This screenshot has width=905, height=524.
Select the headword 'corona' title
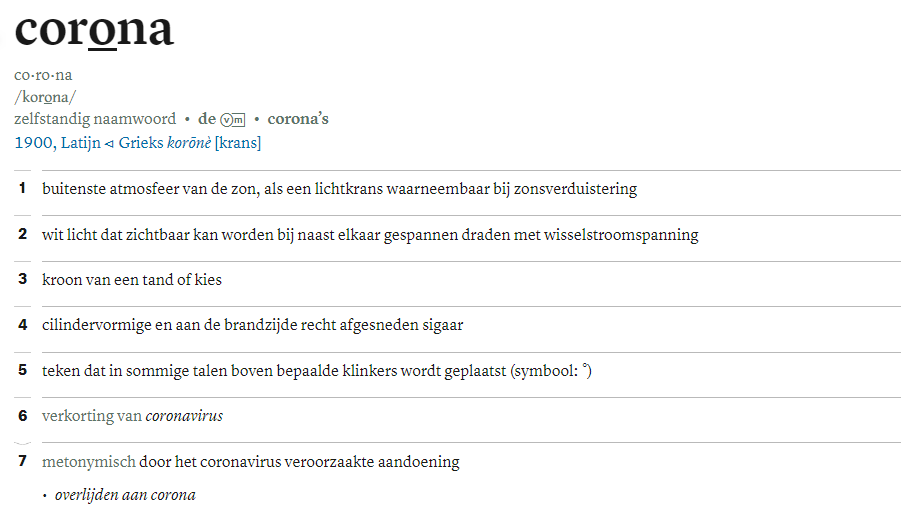pos(94,30)
